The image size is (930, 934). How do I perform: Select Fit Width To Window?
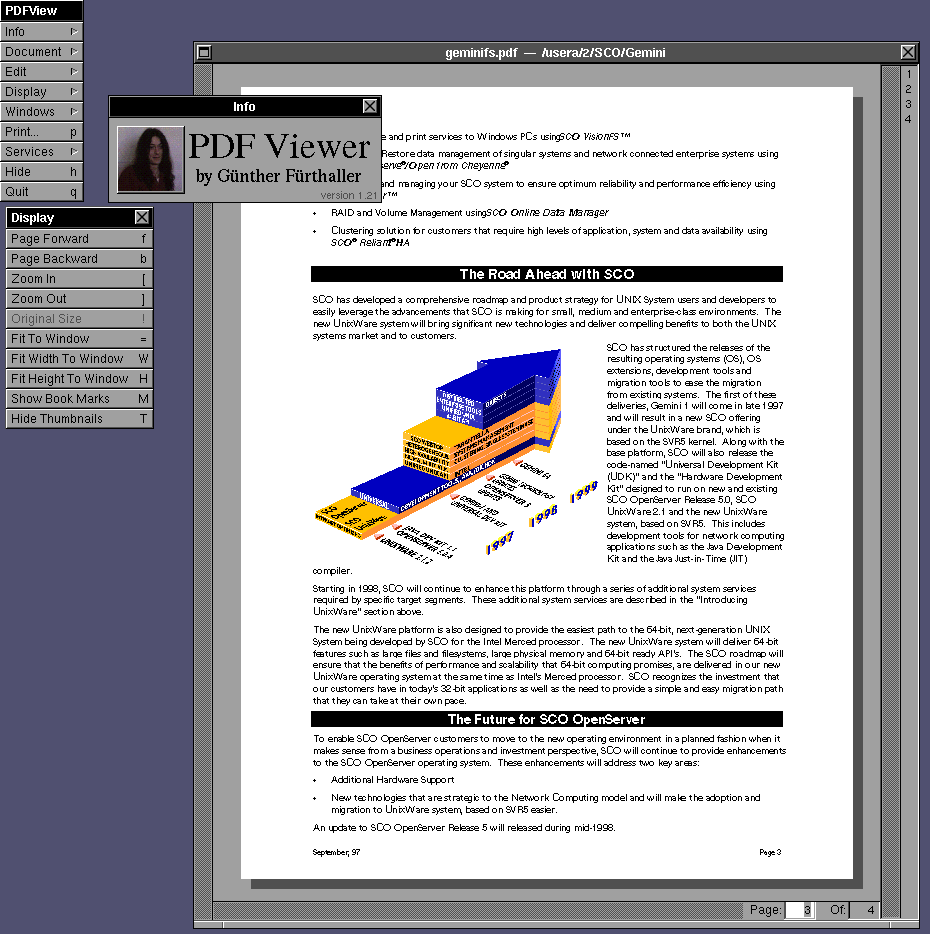pyautogui.click(x=79, y=359)
